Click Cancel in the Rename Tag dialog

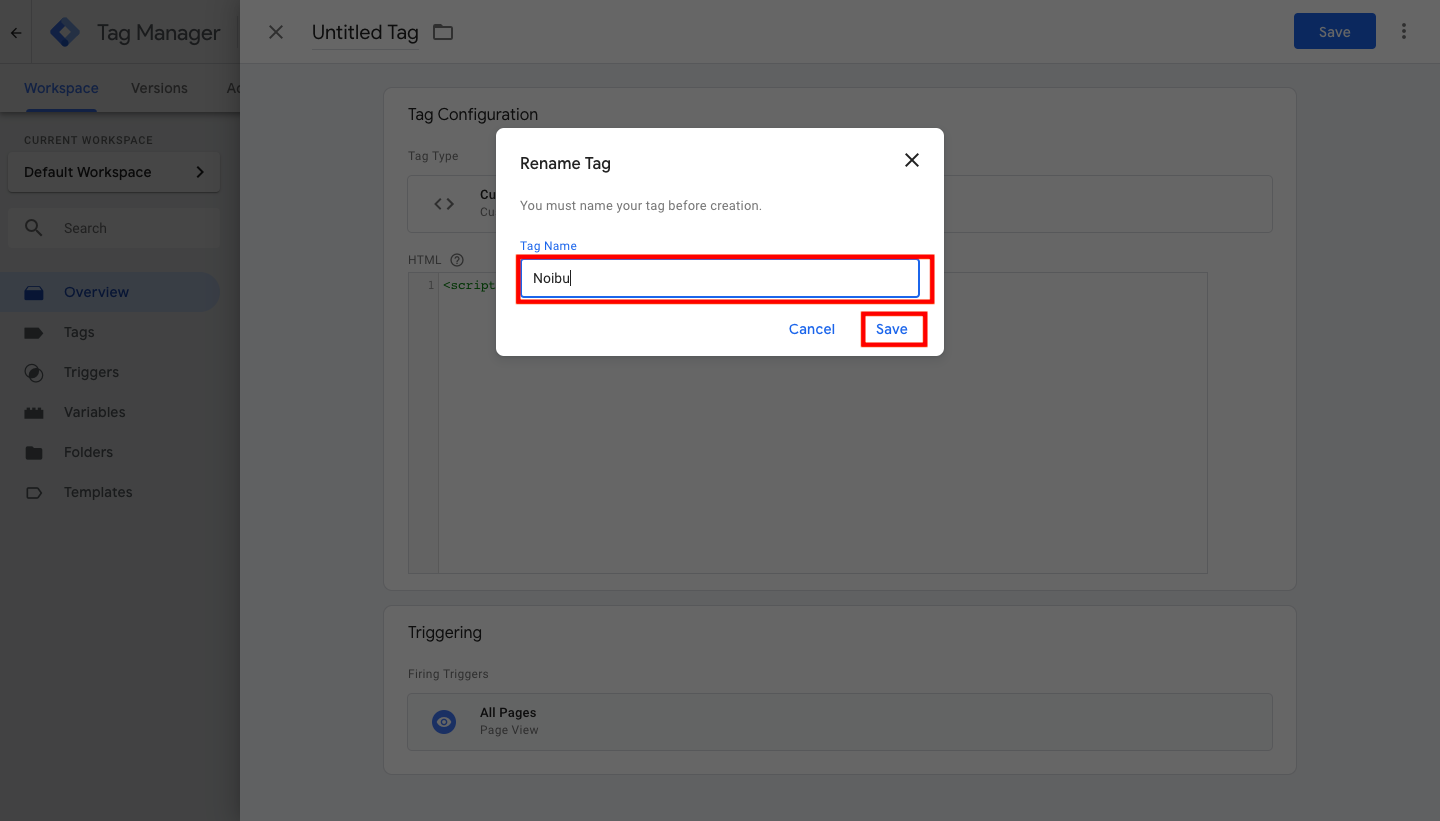coord(811,329)
